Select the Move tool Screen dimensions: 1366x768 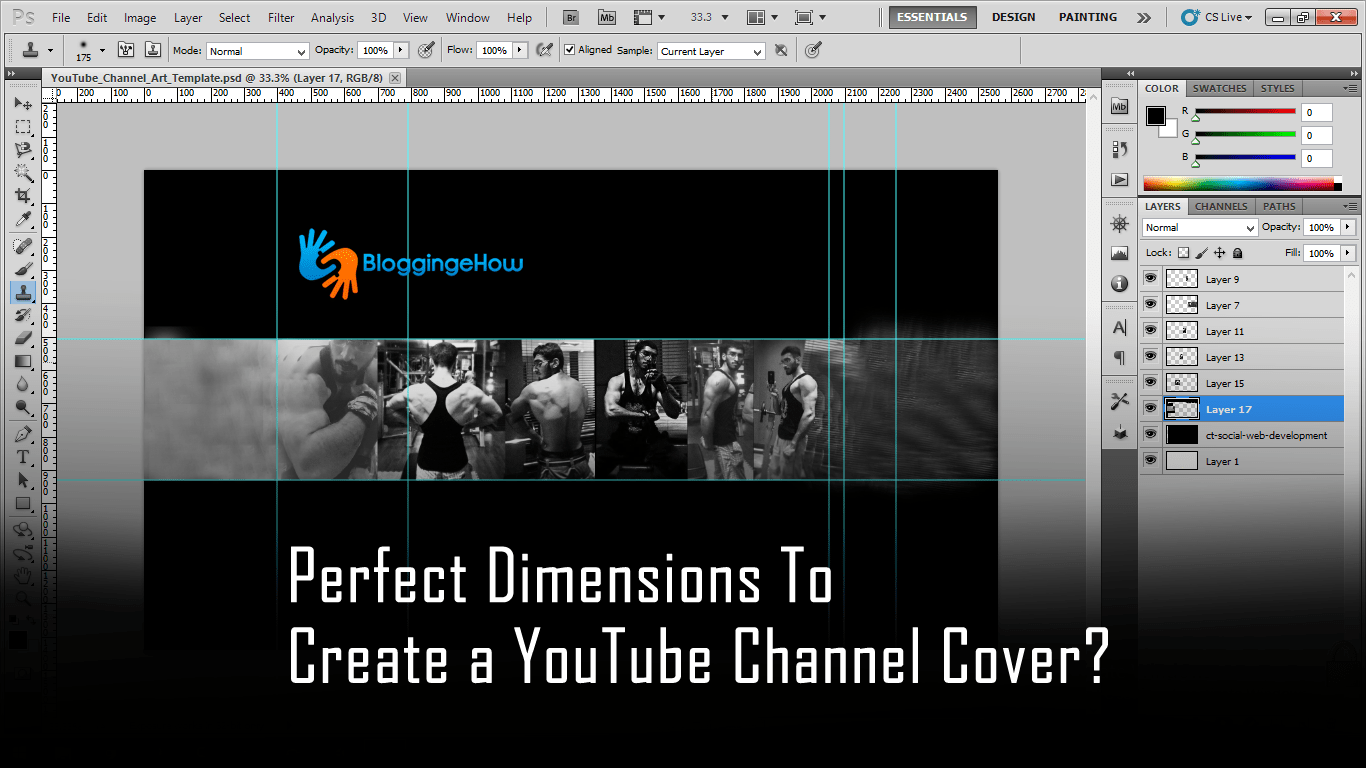coord(24,103)
